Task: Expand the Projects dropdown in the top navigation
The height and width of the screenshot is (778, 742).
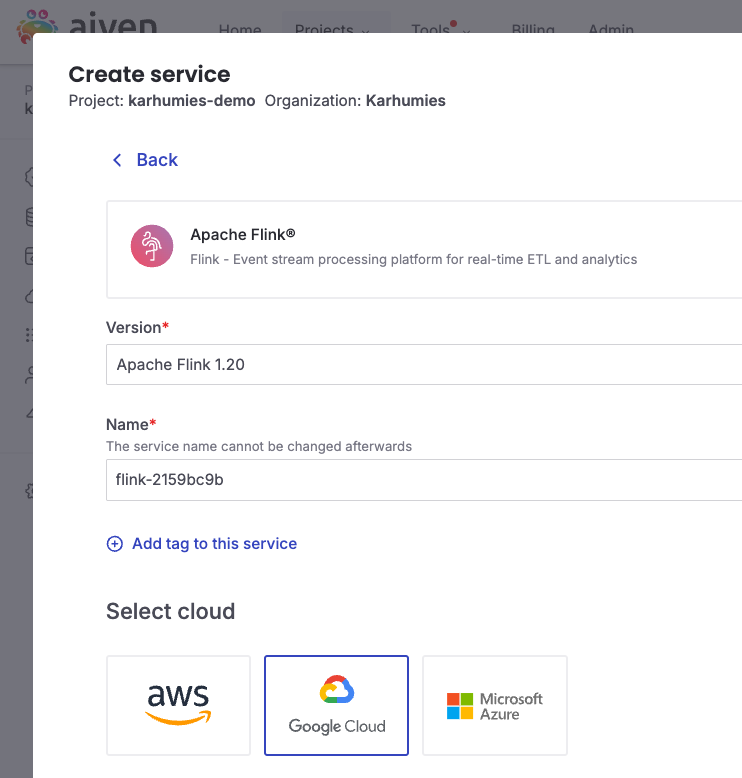Action: pyautogui.click(x=332, y=28)
